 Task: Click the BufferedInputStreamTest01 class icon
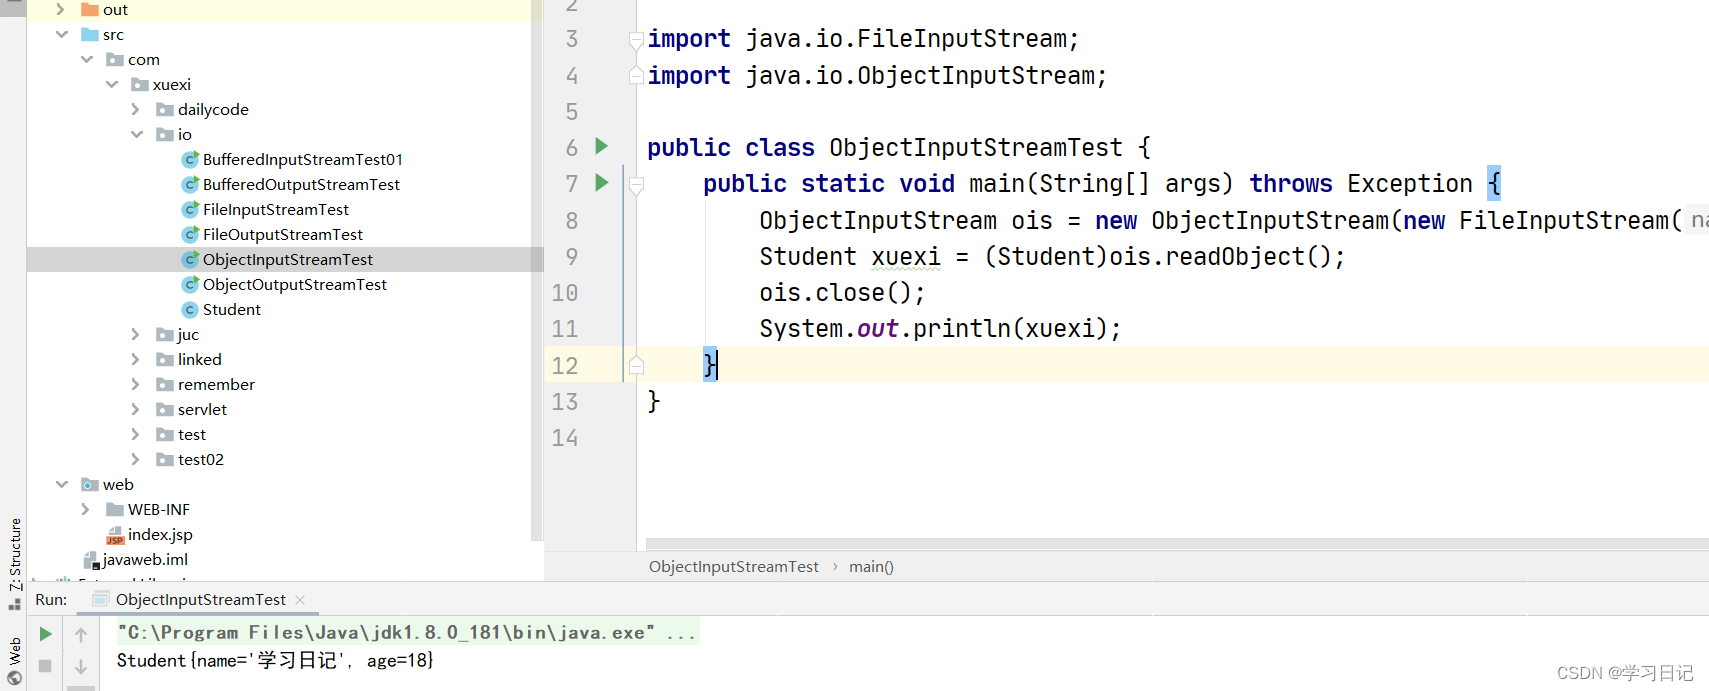(x=190, y=159)
